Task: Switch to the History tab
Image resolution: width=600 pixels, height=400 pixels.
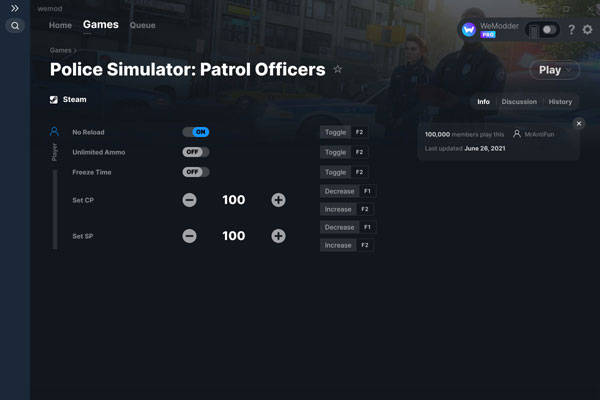Action: tap(560, 102)
